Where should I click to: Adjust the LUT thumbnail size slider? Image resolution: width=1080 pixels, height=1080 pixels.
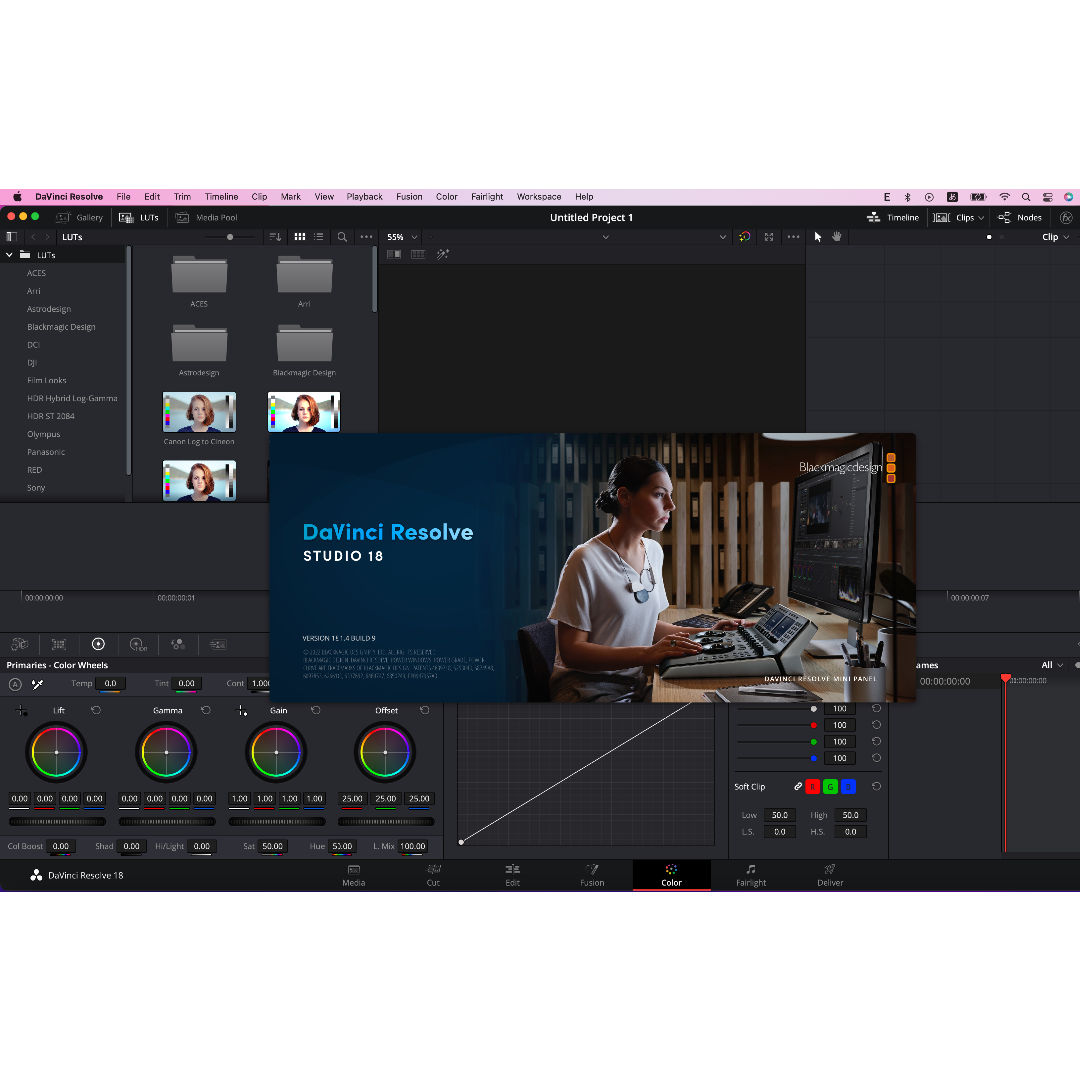coord(230,237)
